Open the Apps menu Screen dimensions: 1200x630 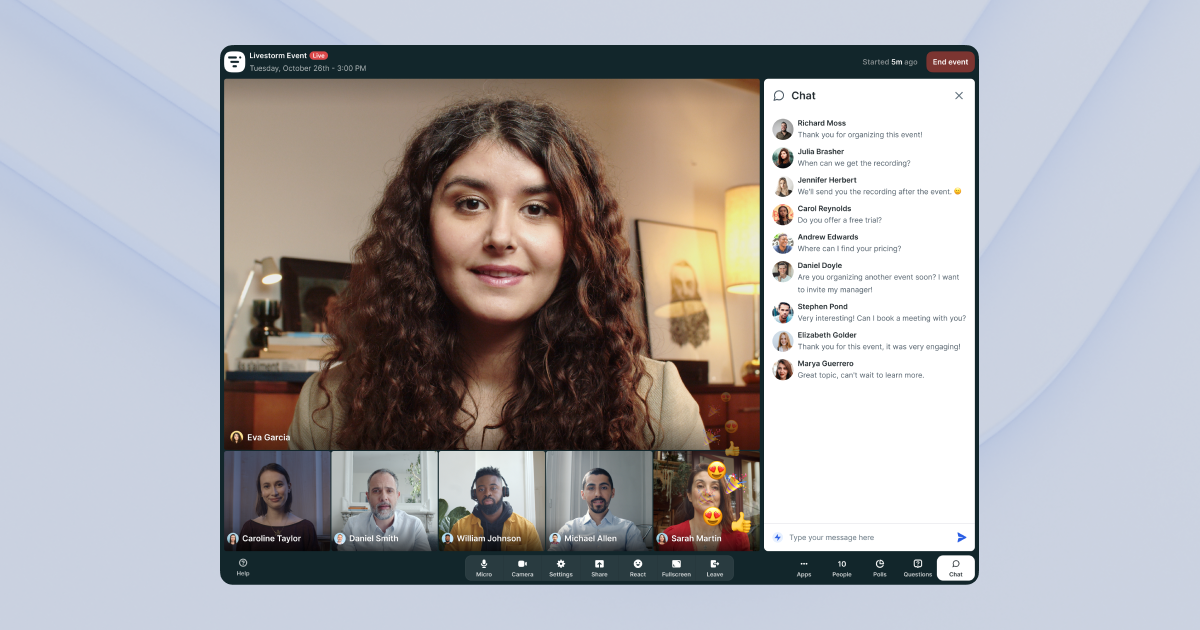click(804, 568)
